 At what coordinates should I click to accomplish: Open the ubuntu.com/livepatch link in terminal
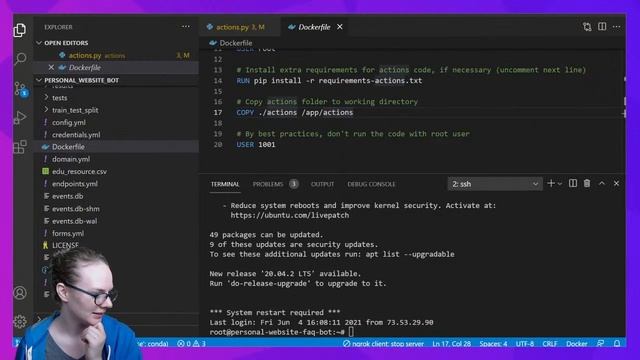289,215
